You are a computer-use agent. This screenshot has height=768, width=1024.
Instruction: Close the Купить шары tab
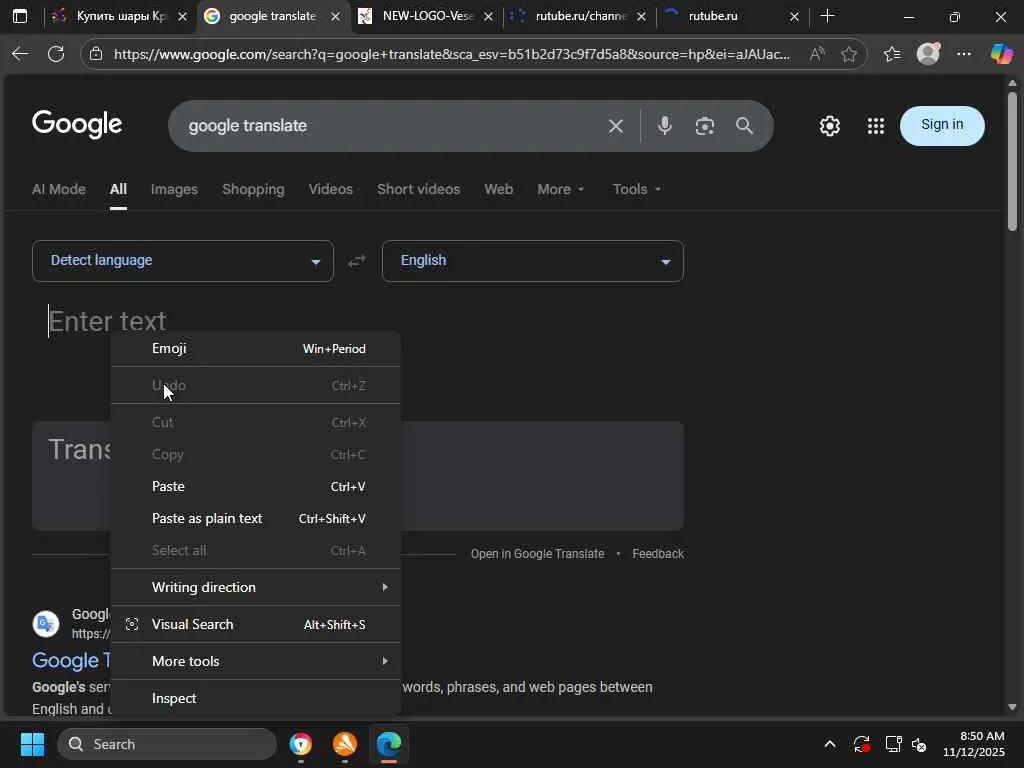point(183,16)
